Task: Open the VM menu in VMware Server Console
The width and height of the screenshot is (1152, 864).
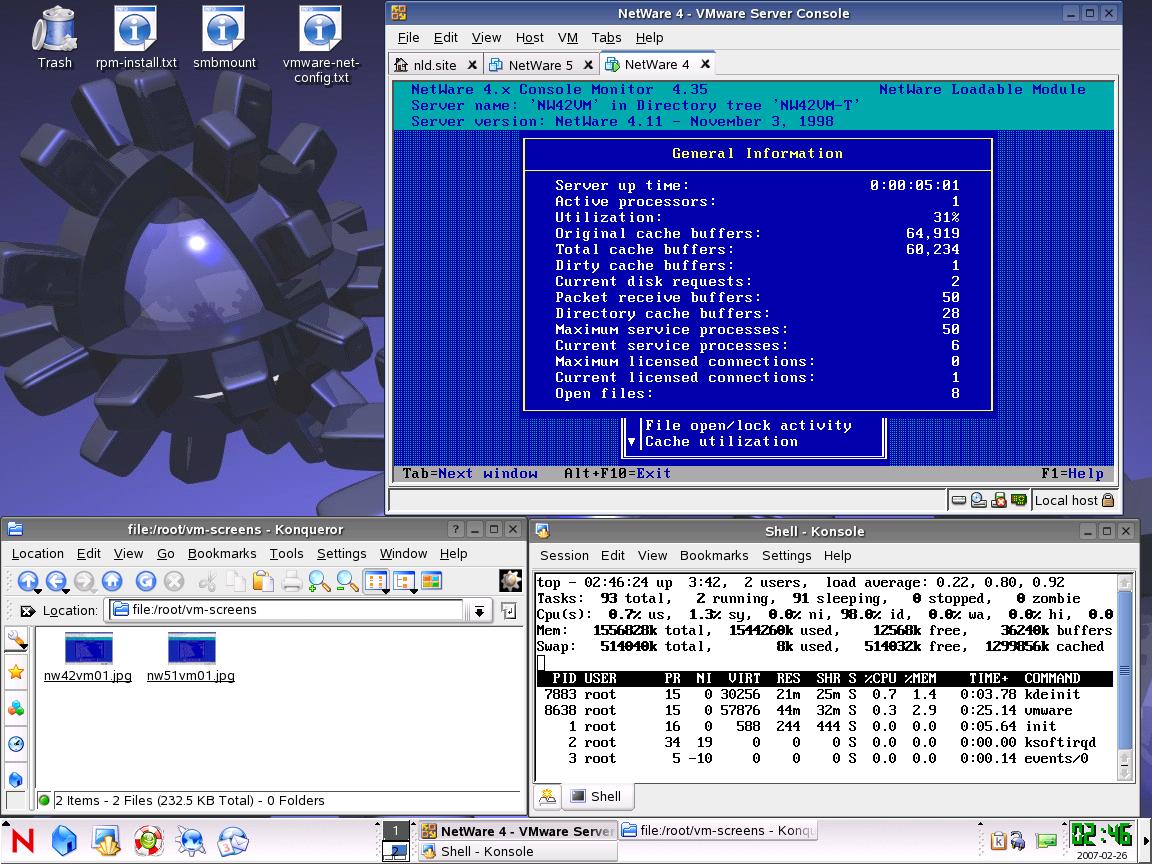Action: tap(567, 38)
